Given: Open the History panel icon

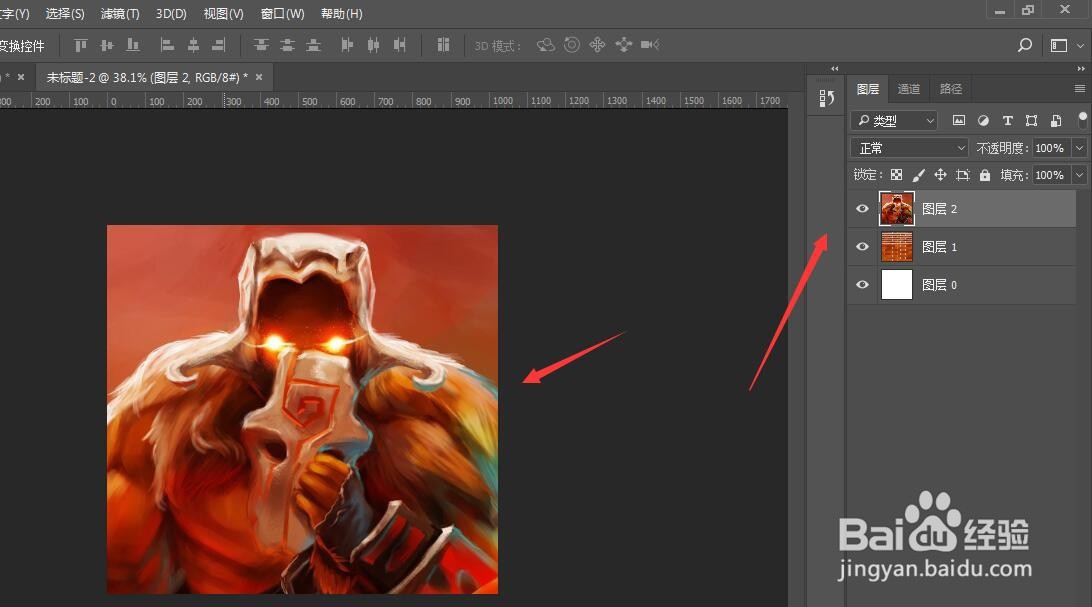Looking at the screenshot, I should (x=827, y=98).
